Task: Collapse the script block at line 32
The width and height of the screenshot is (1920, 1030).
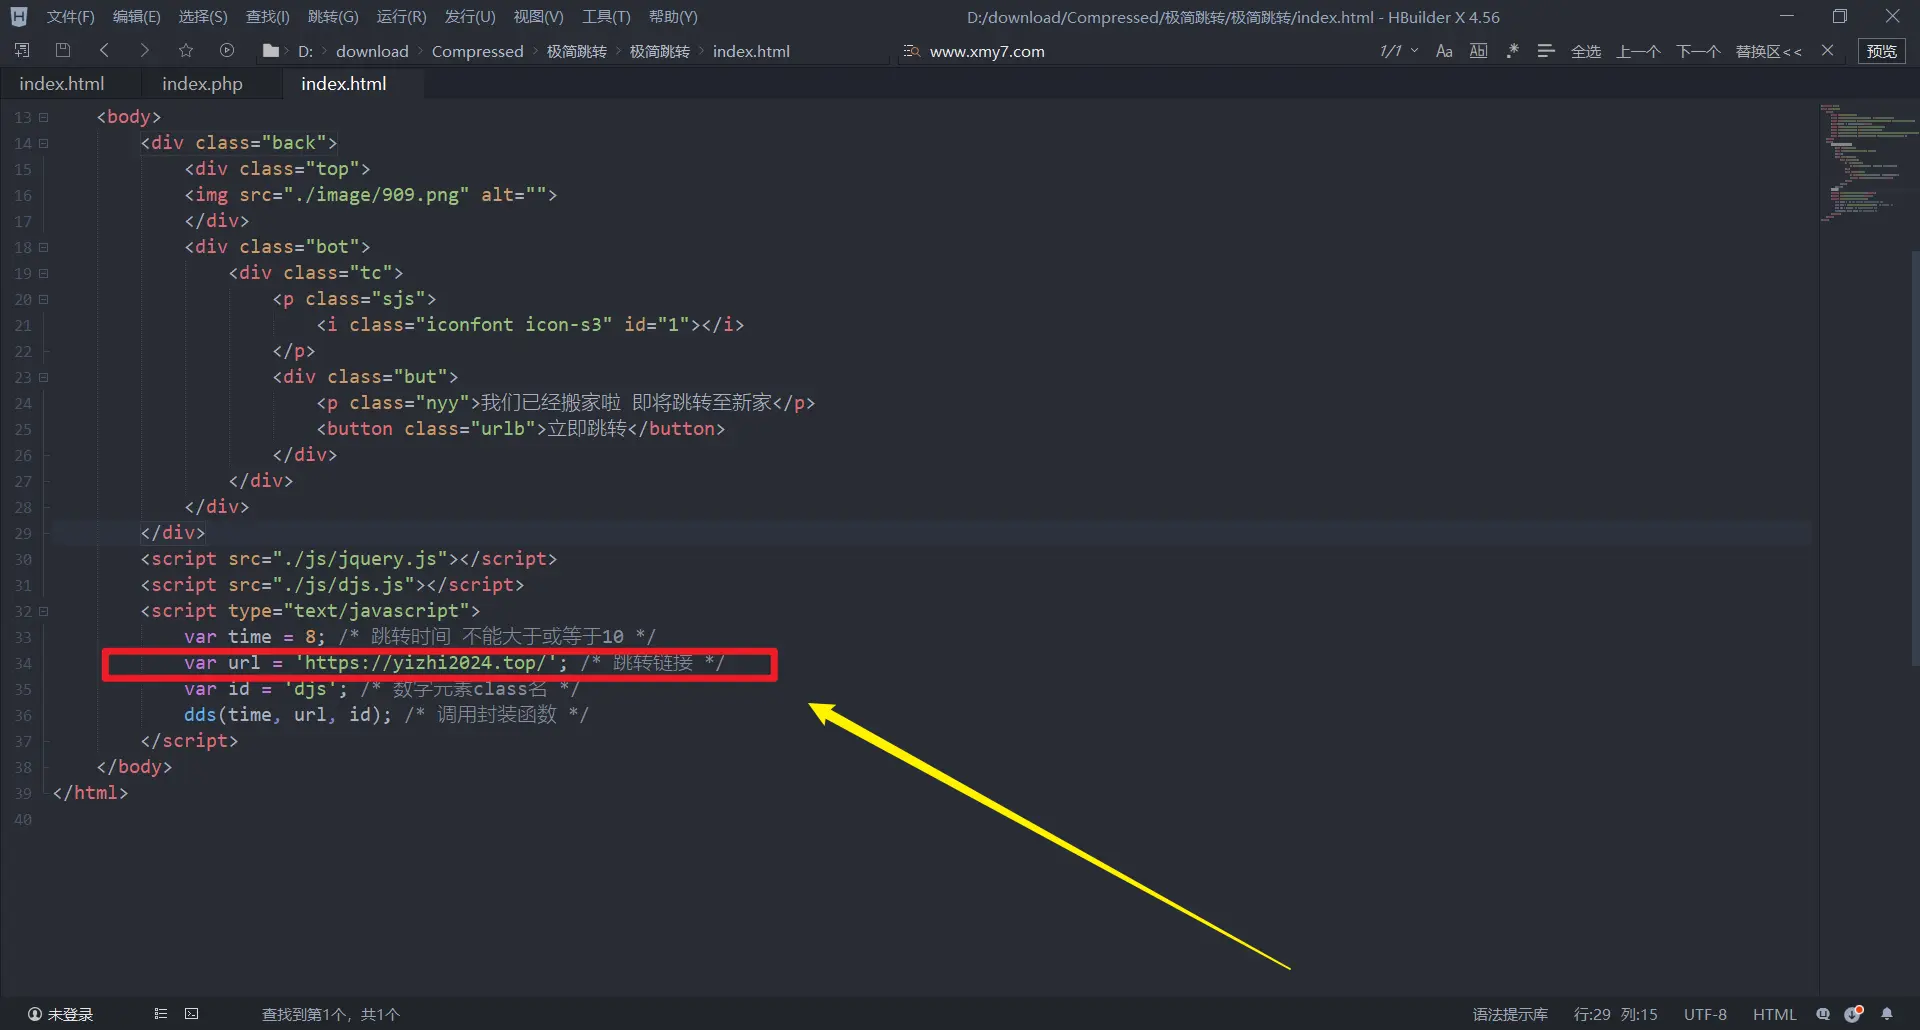Action: pos(43,611)
